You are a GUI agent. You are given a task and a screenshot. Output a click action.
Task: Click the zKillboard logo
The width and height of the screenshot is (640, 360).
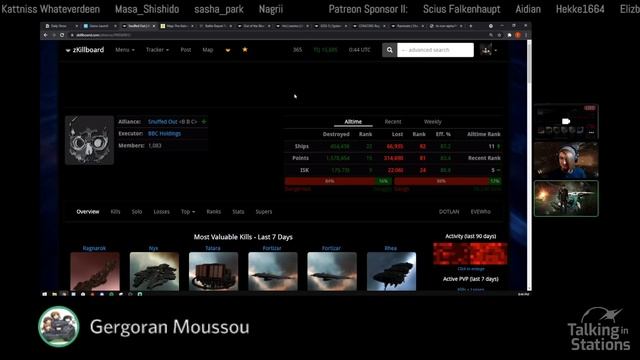point(85,50)
